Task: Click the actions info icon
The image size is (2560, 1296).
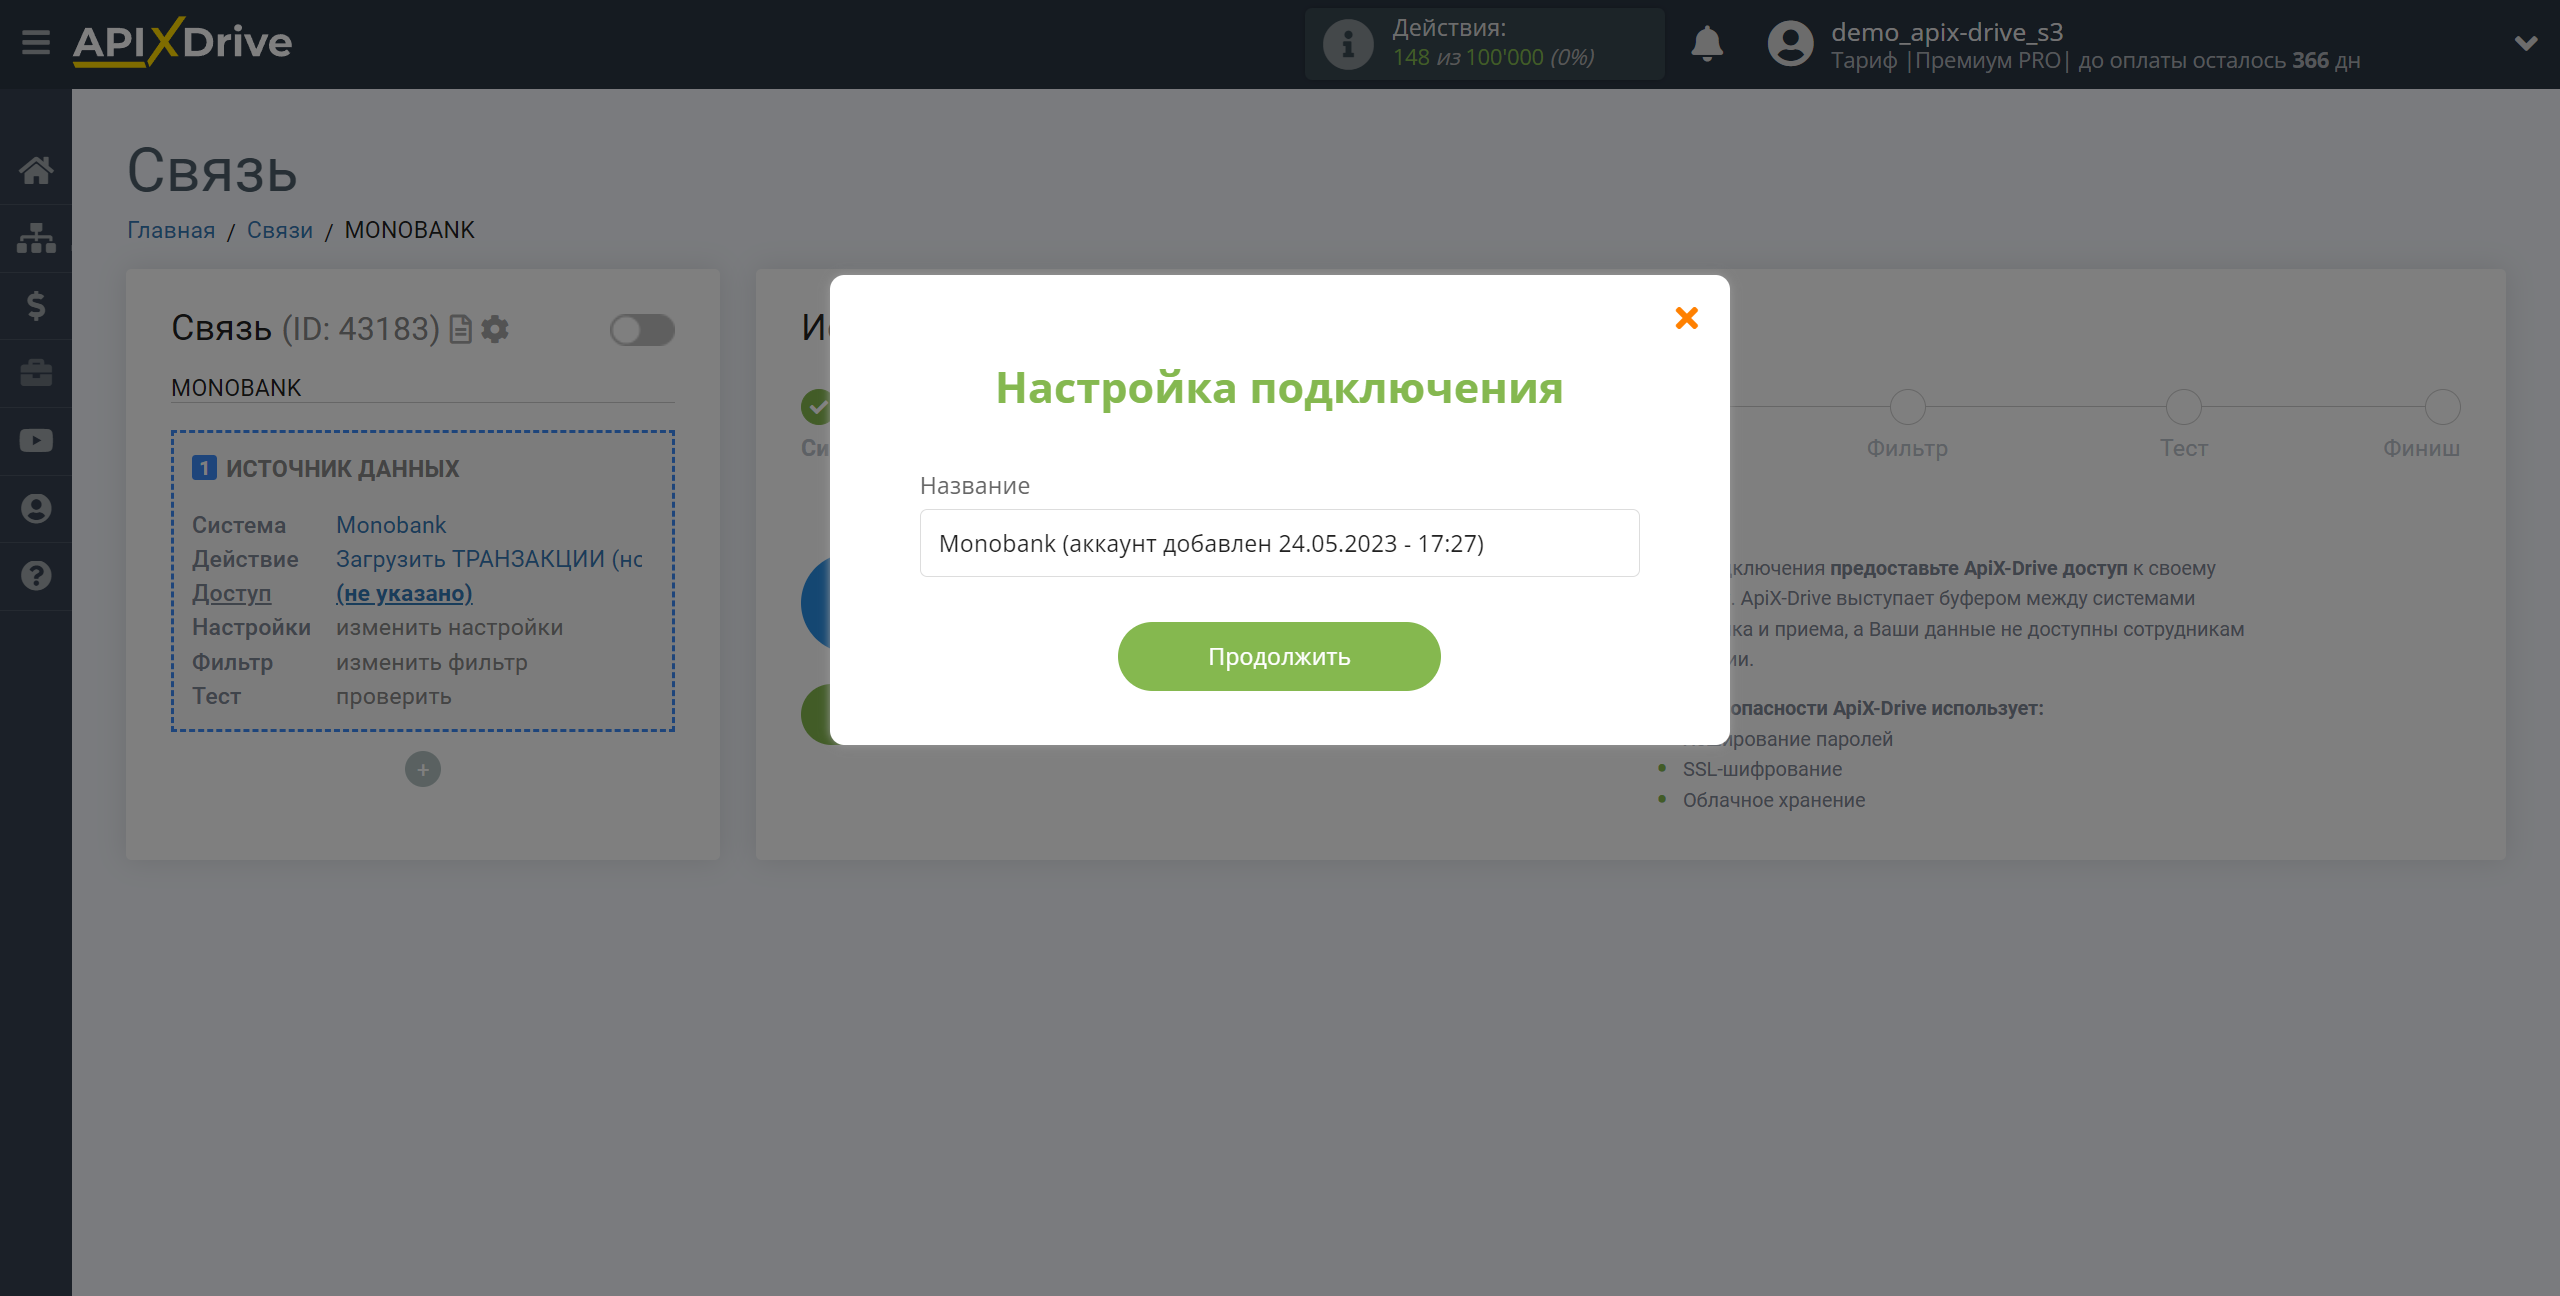Action: click(1347, 44)
